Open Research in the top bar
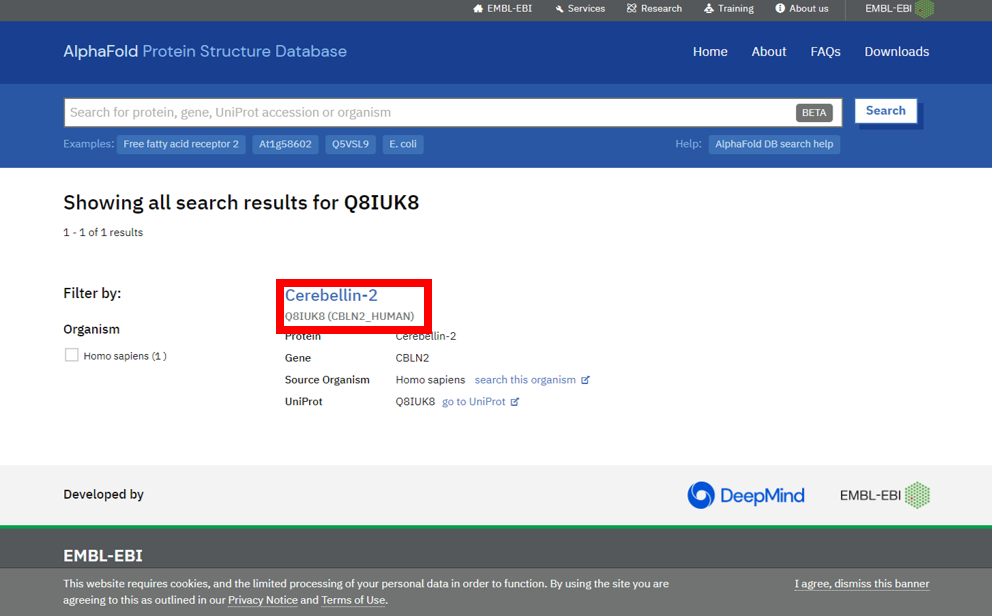 pos(654,8)
